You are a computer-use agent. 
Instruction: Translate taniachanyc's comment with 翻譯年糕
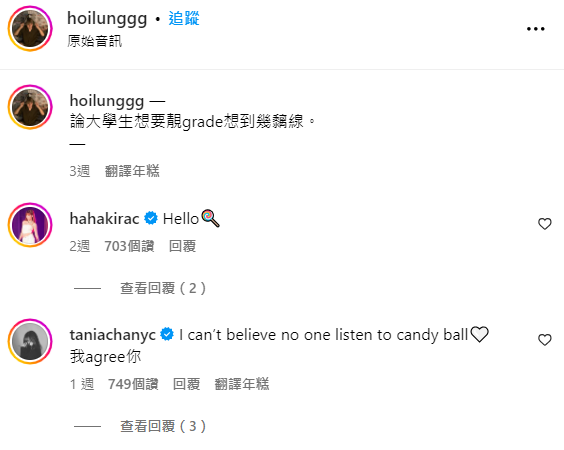coord(242,384)
